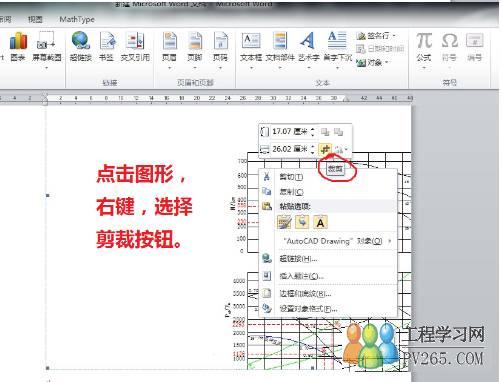Paste as text-only 'A' option
Viewport: 502px width, 382px height.
320,222
